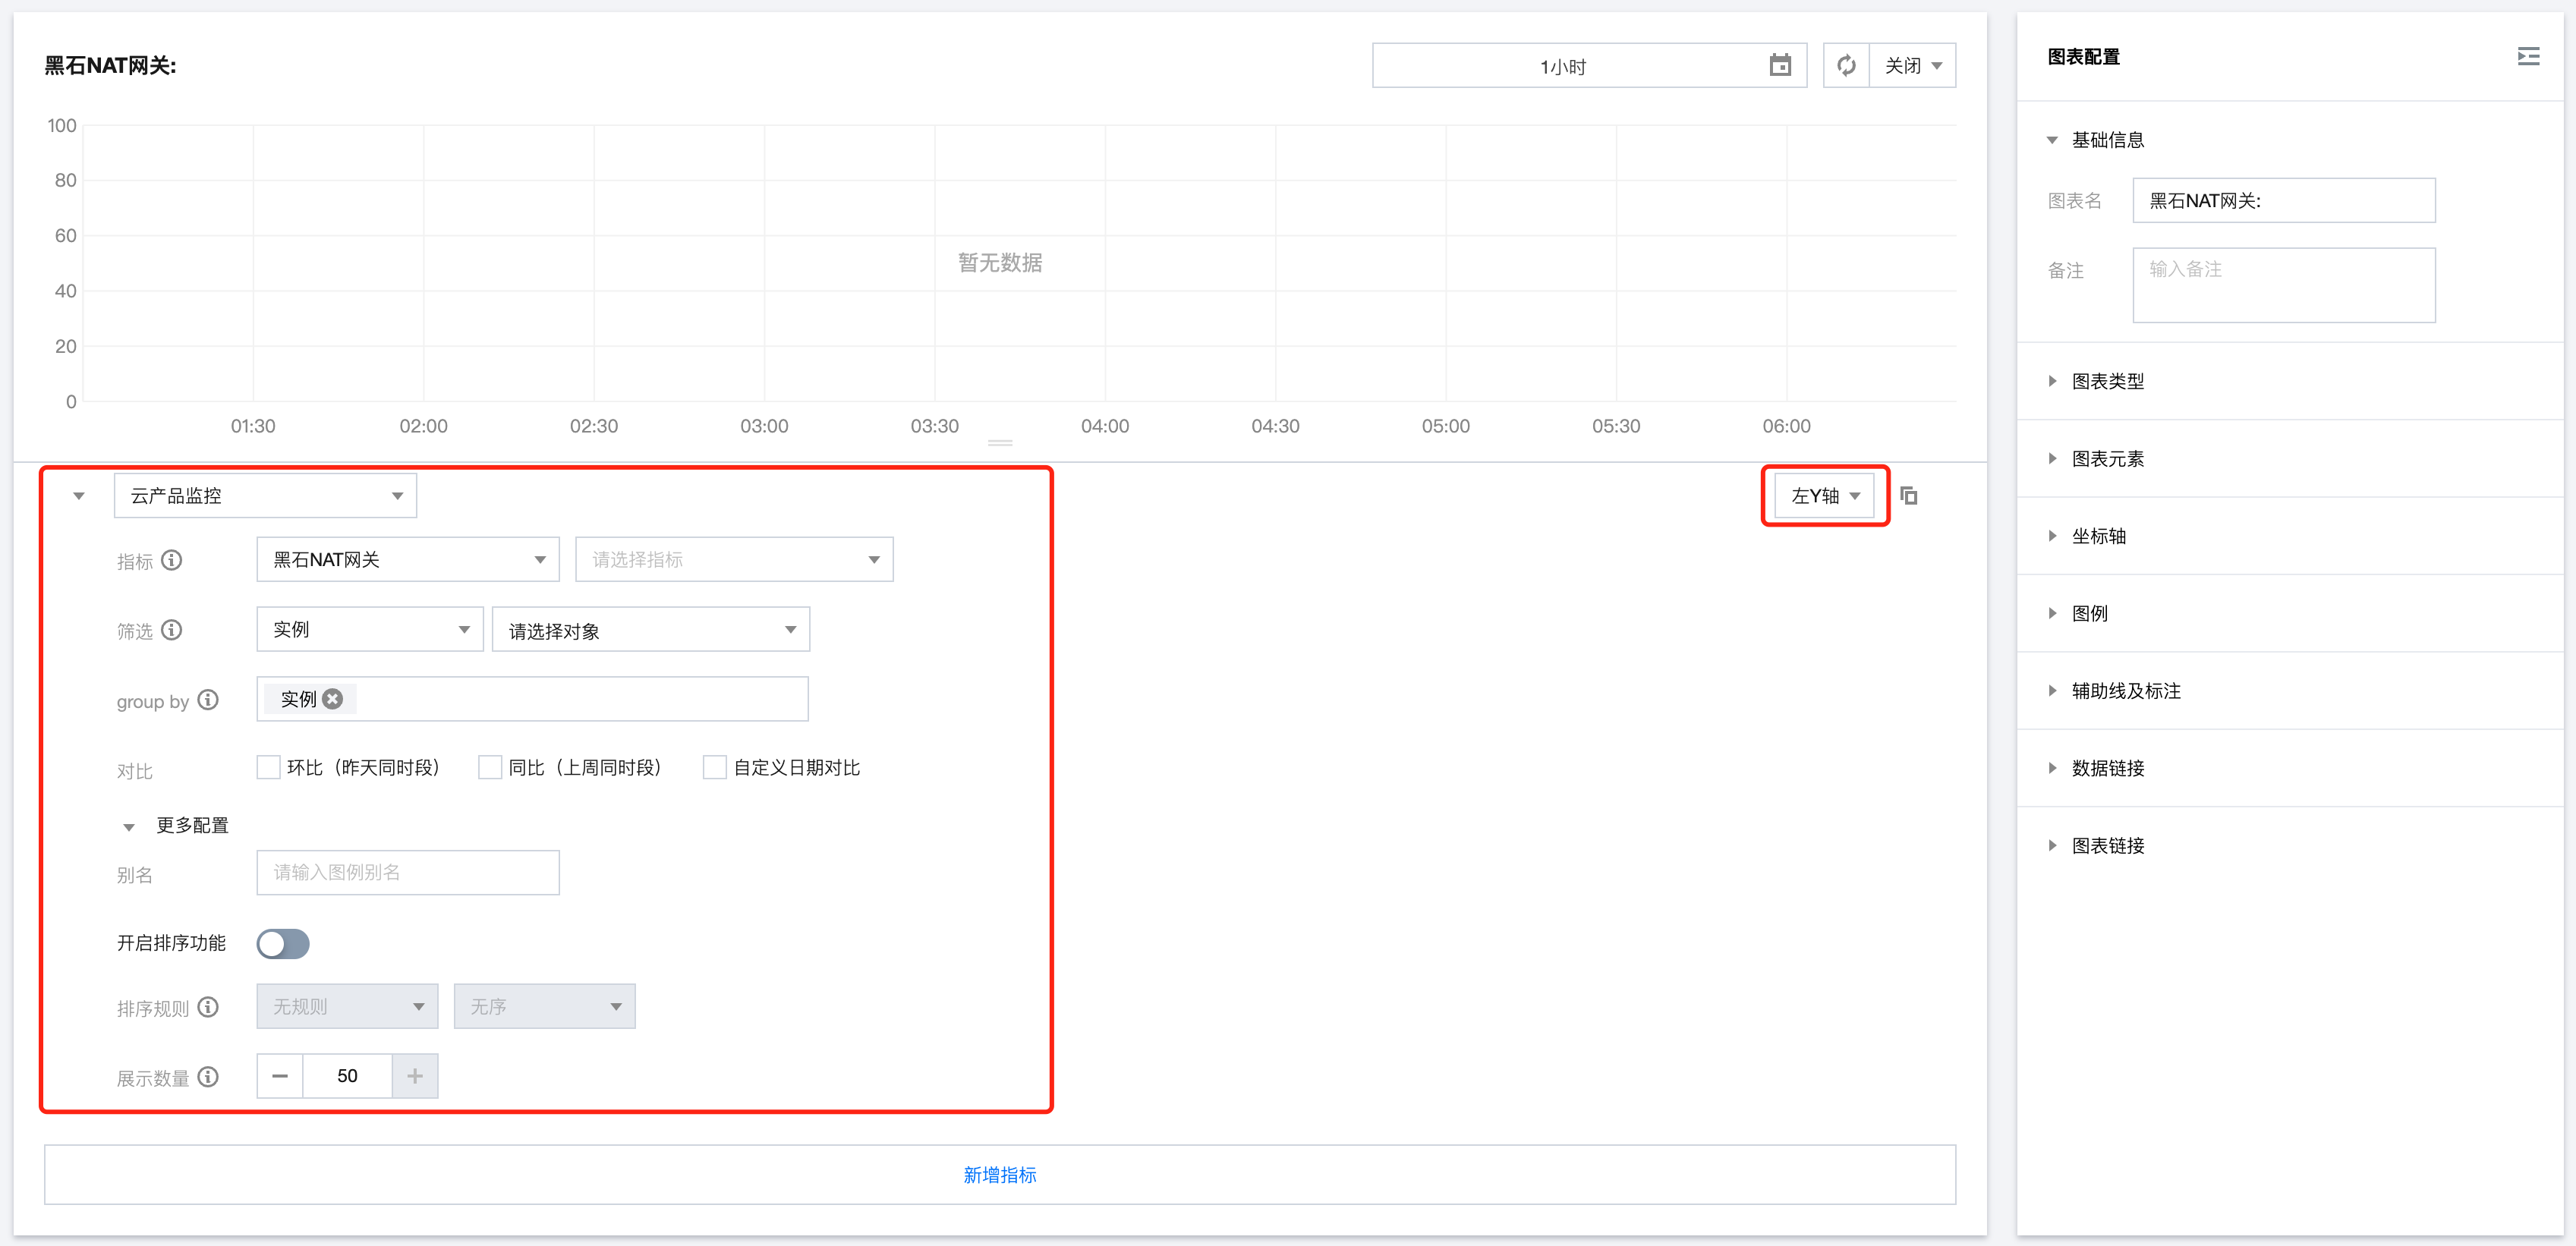Screen dimensions: 2576x1246
Task: Expand the 图表类型 section
Action: [x=2107, y=381]
